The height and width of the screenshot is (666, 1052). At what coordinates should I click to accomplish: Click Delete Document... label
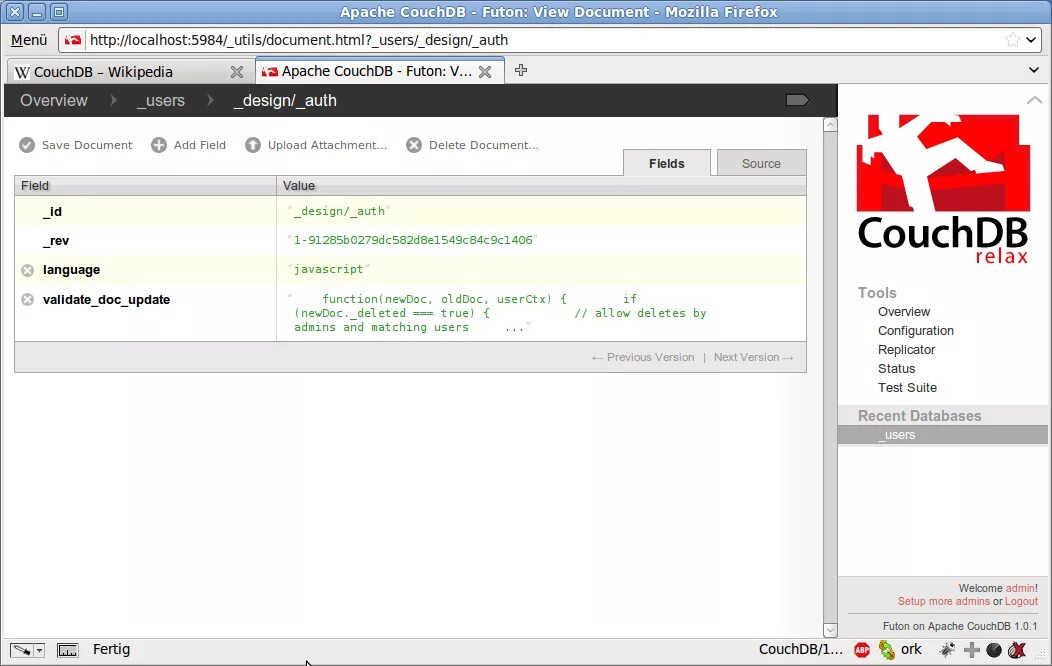pos(484,145)
